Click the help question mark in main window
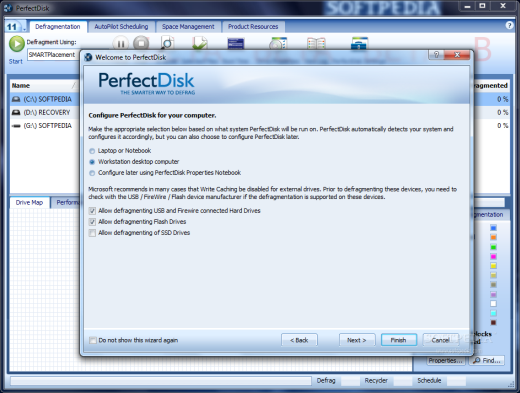The width and height of the screenshot is (520, 393). tap(509, 25)
